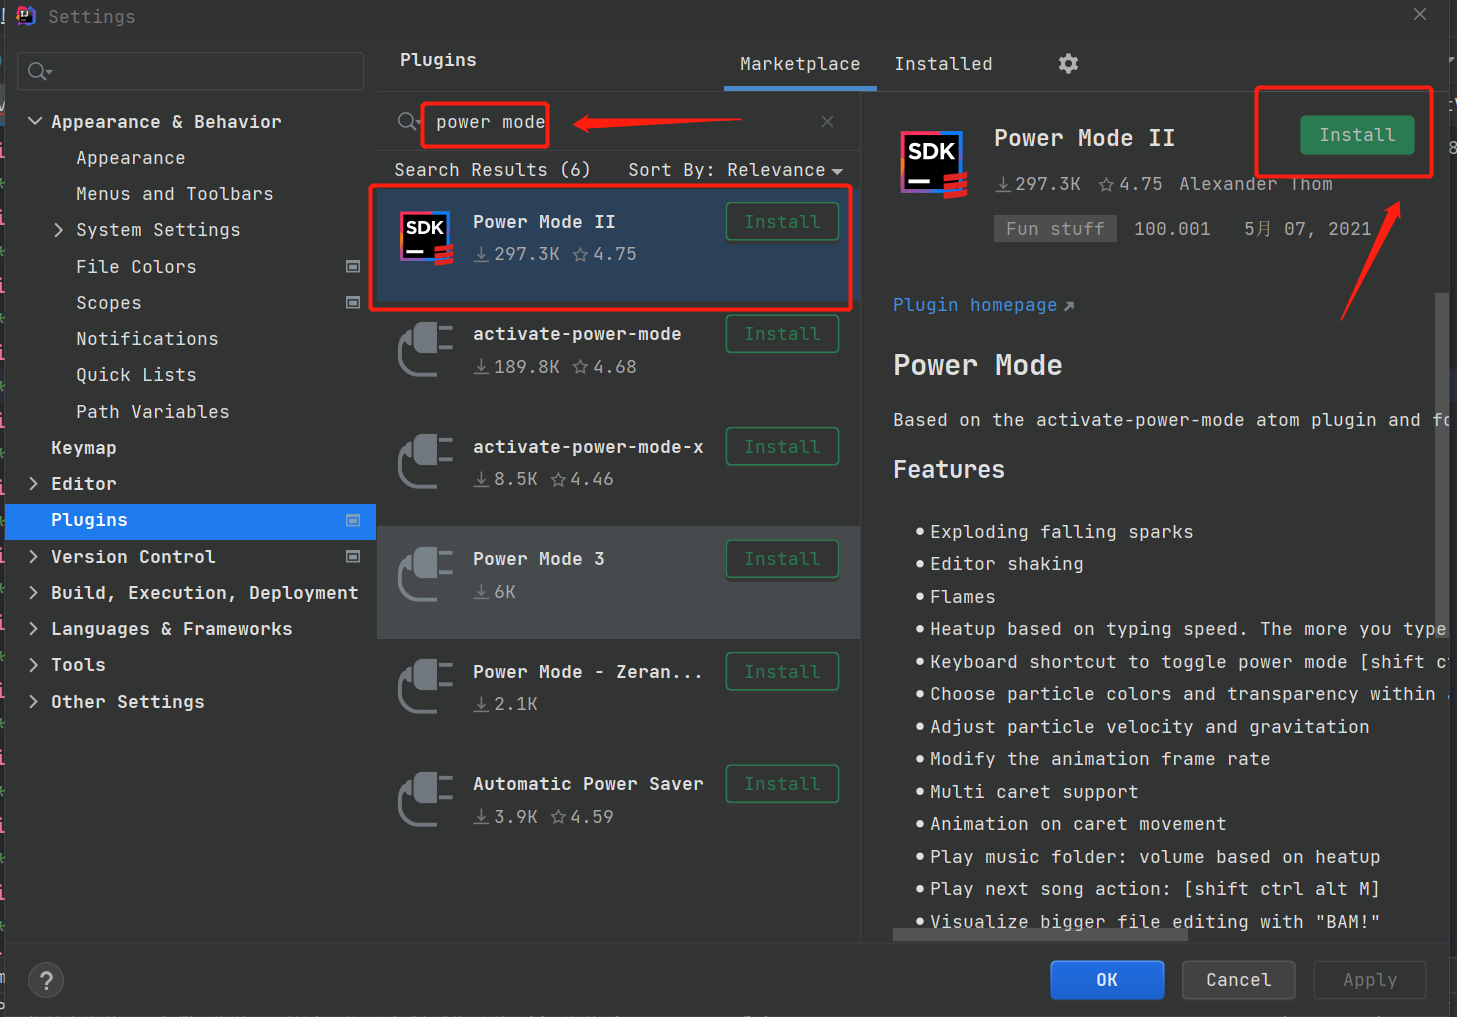Select Path Variables settings item
The image size is (1457, 1017).
click(153, 412)
